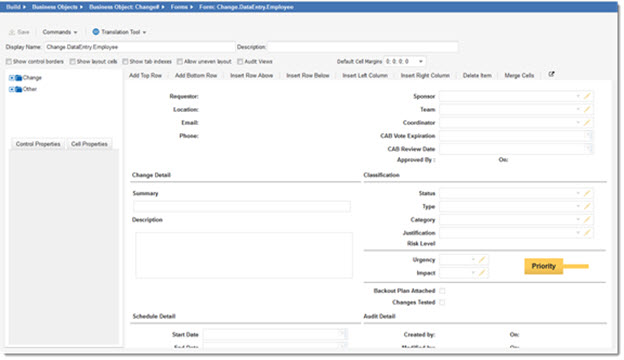Check the Audit Views option
Screen dimensions: 624x360
tap(240, 62)
